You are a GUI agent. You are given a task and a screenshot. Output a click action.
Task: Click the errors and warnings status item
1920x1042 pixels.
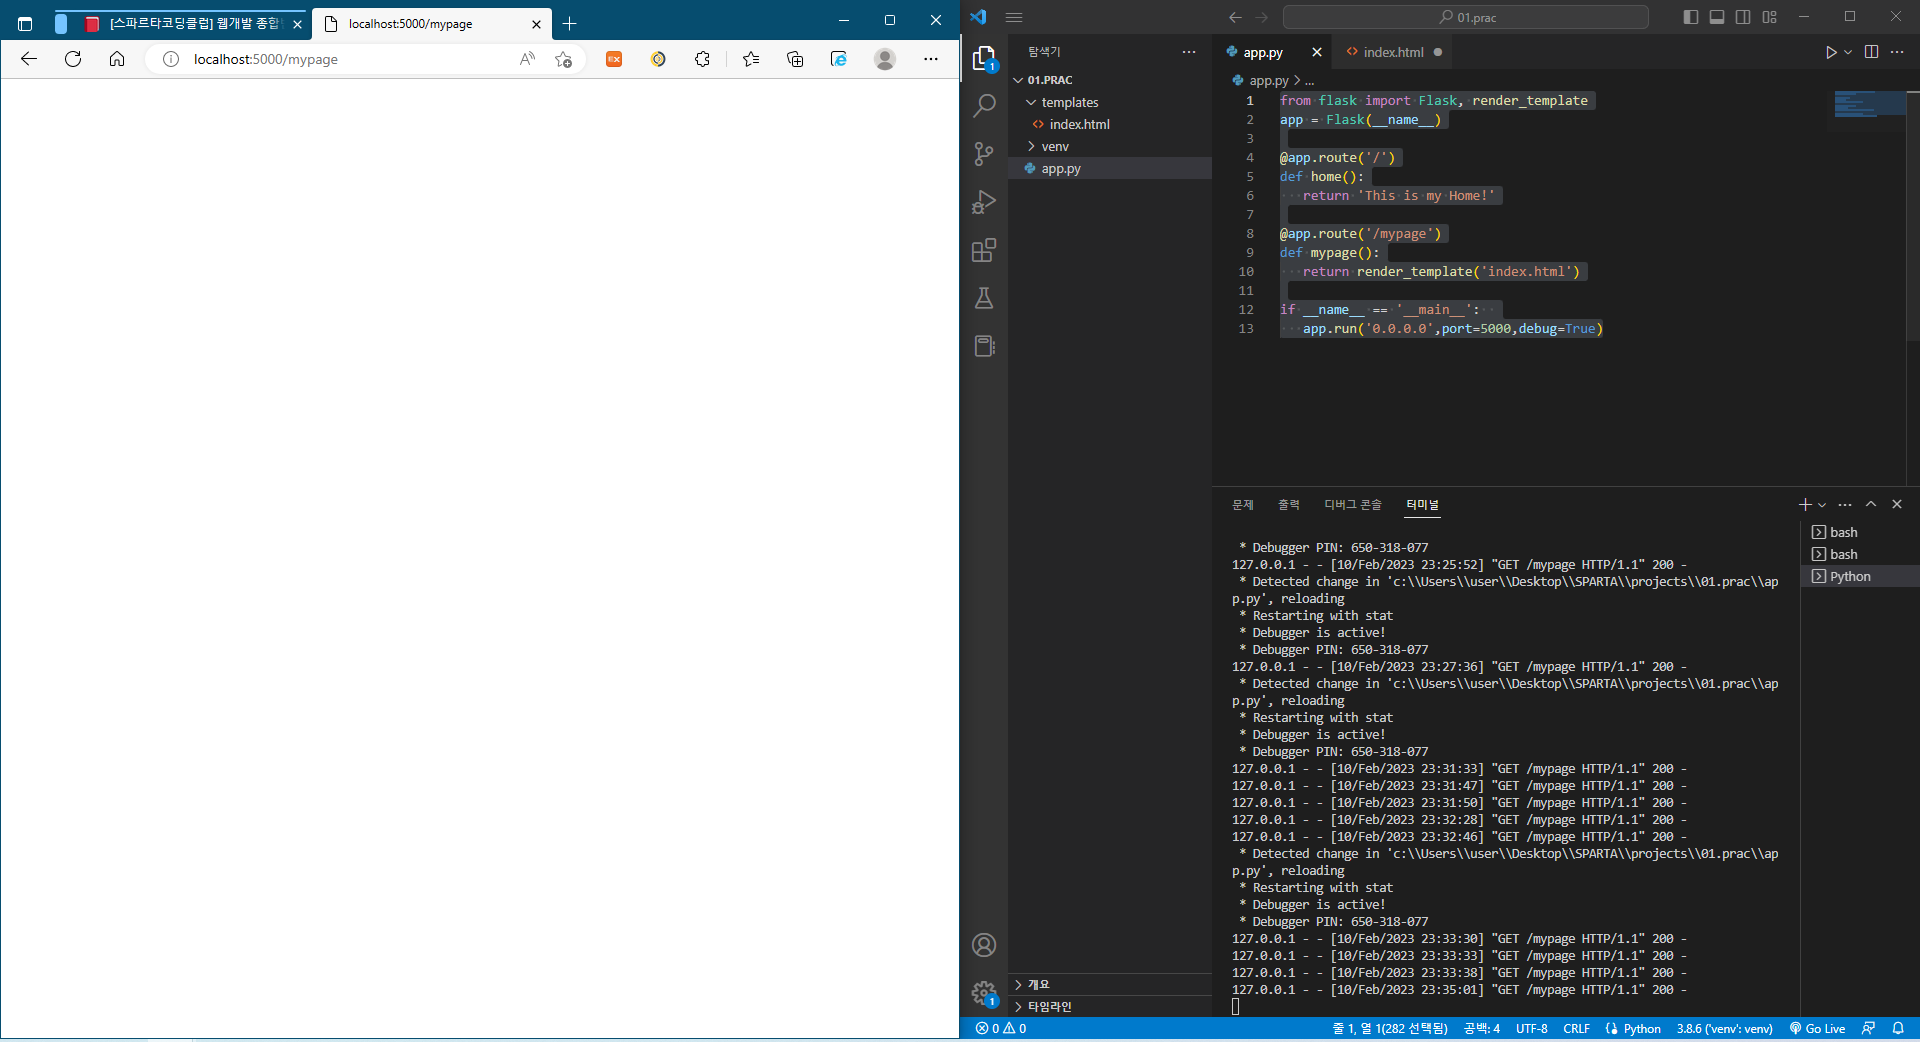point(1001,1028)
